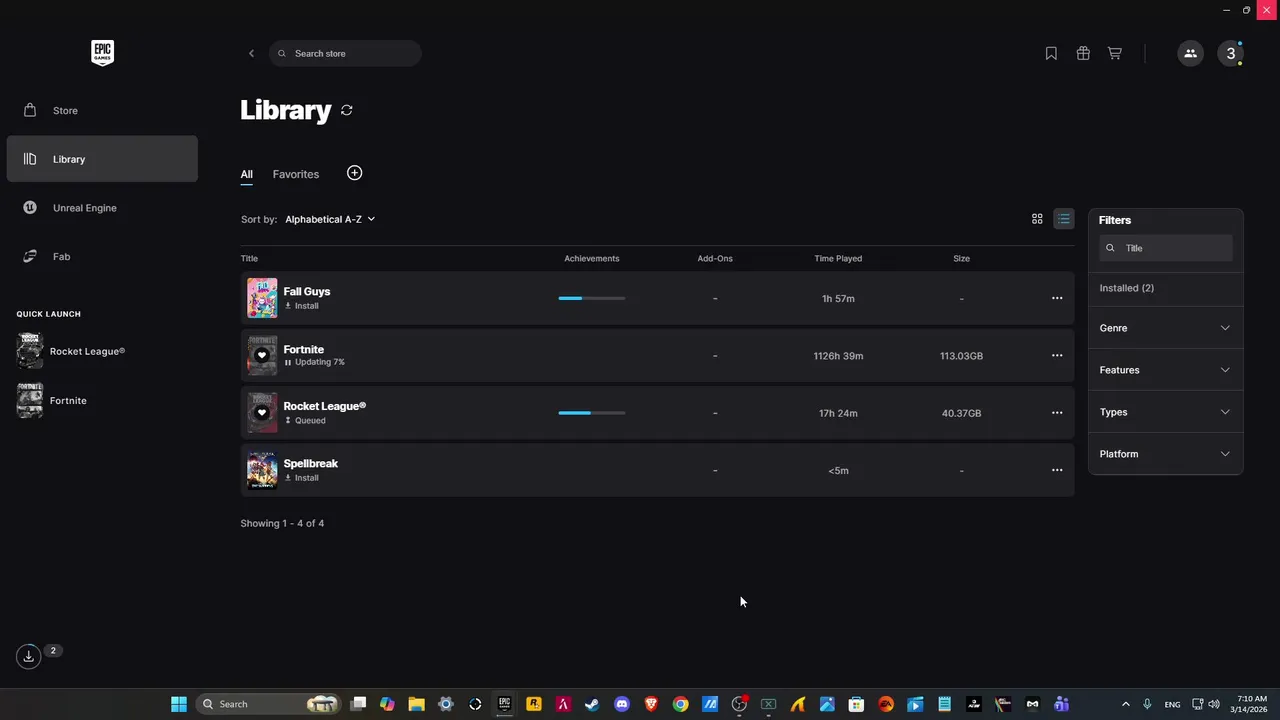Install Spellbreak

pyautogui.click(x=302, y=478)
